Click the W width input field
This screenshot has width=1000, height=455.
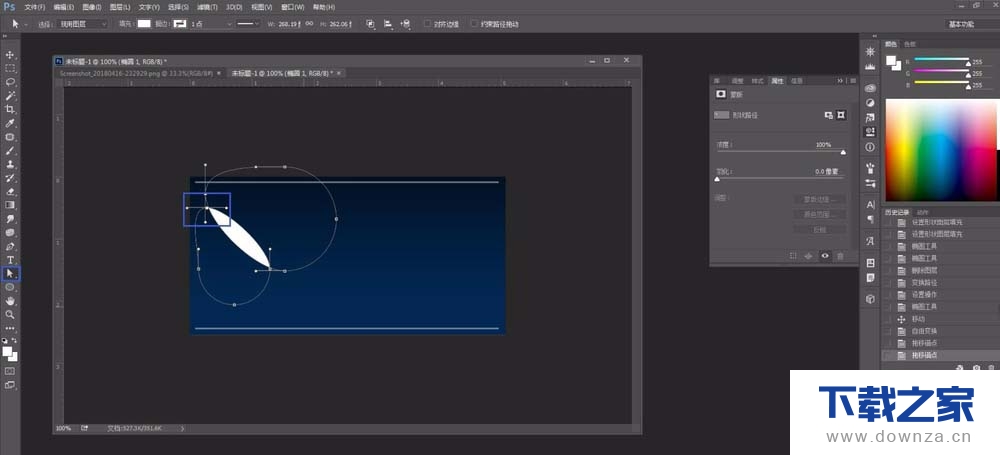(288, 24)
